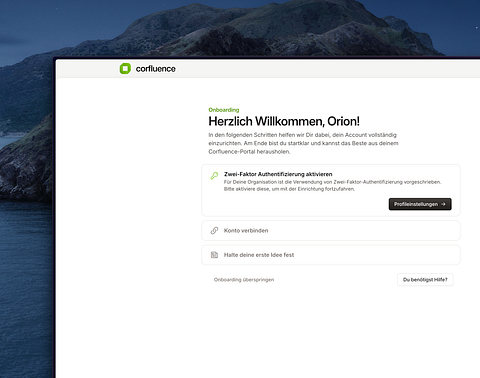Skip onboarding via Onboarding überspringen link
Screen dimensions: 480x378
244,280
